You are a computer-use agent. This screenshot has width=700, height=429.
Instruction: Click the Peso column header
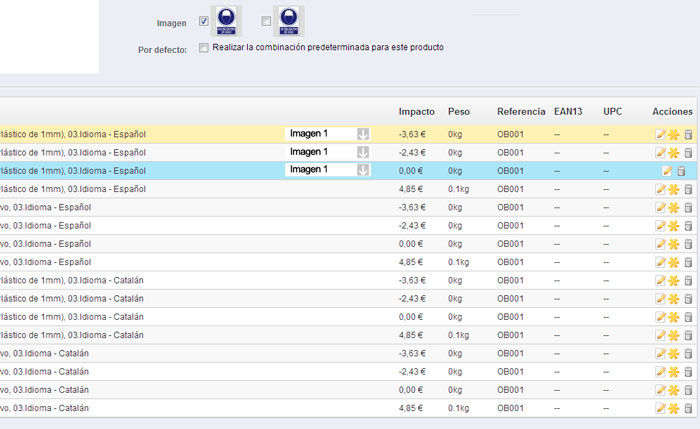[x=458, y=112]
